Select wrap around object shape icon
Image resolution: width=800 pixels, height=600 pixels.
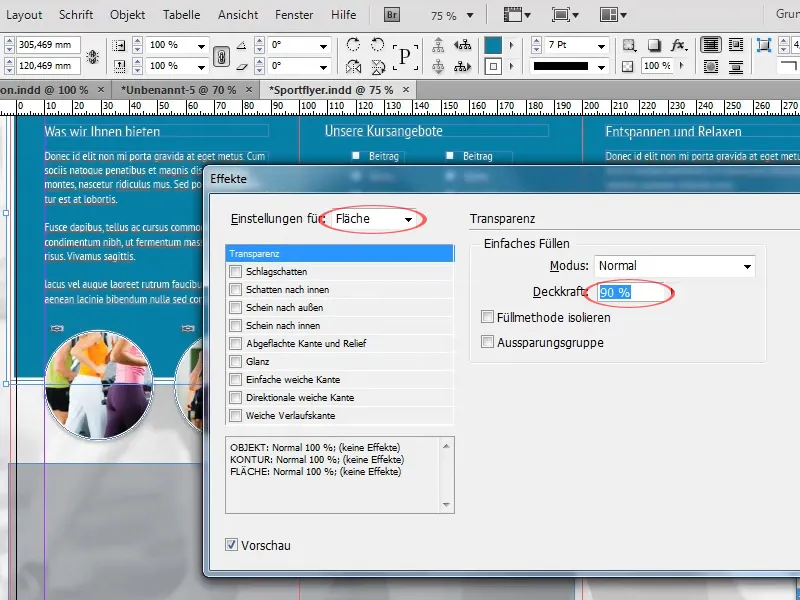coord(711,66)
